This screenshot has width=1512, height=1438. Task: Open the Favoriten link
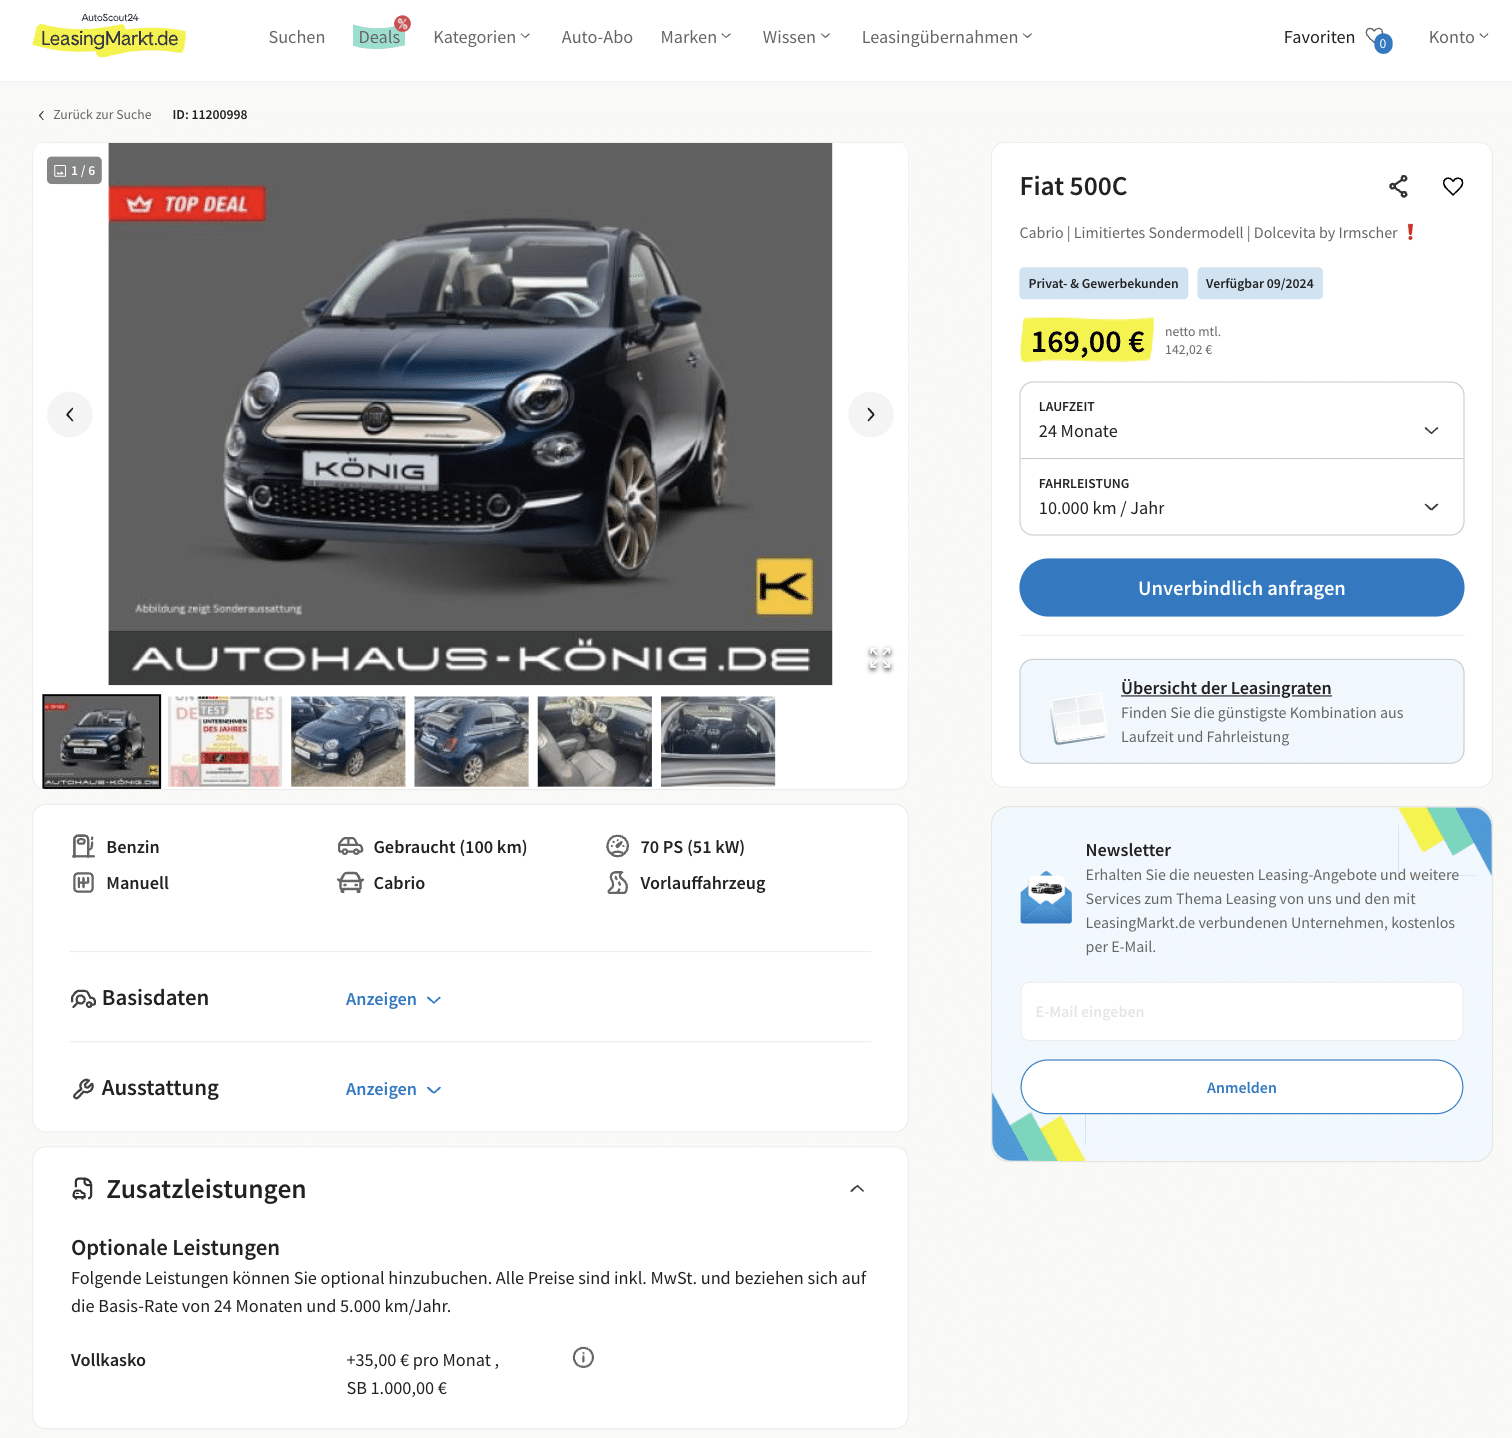(1319, 37)
